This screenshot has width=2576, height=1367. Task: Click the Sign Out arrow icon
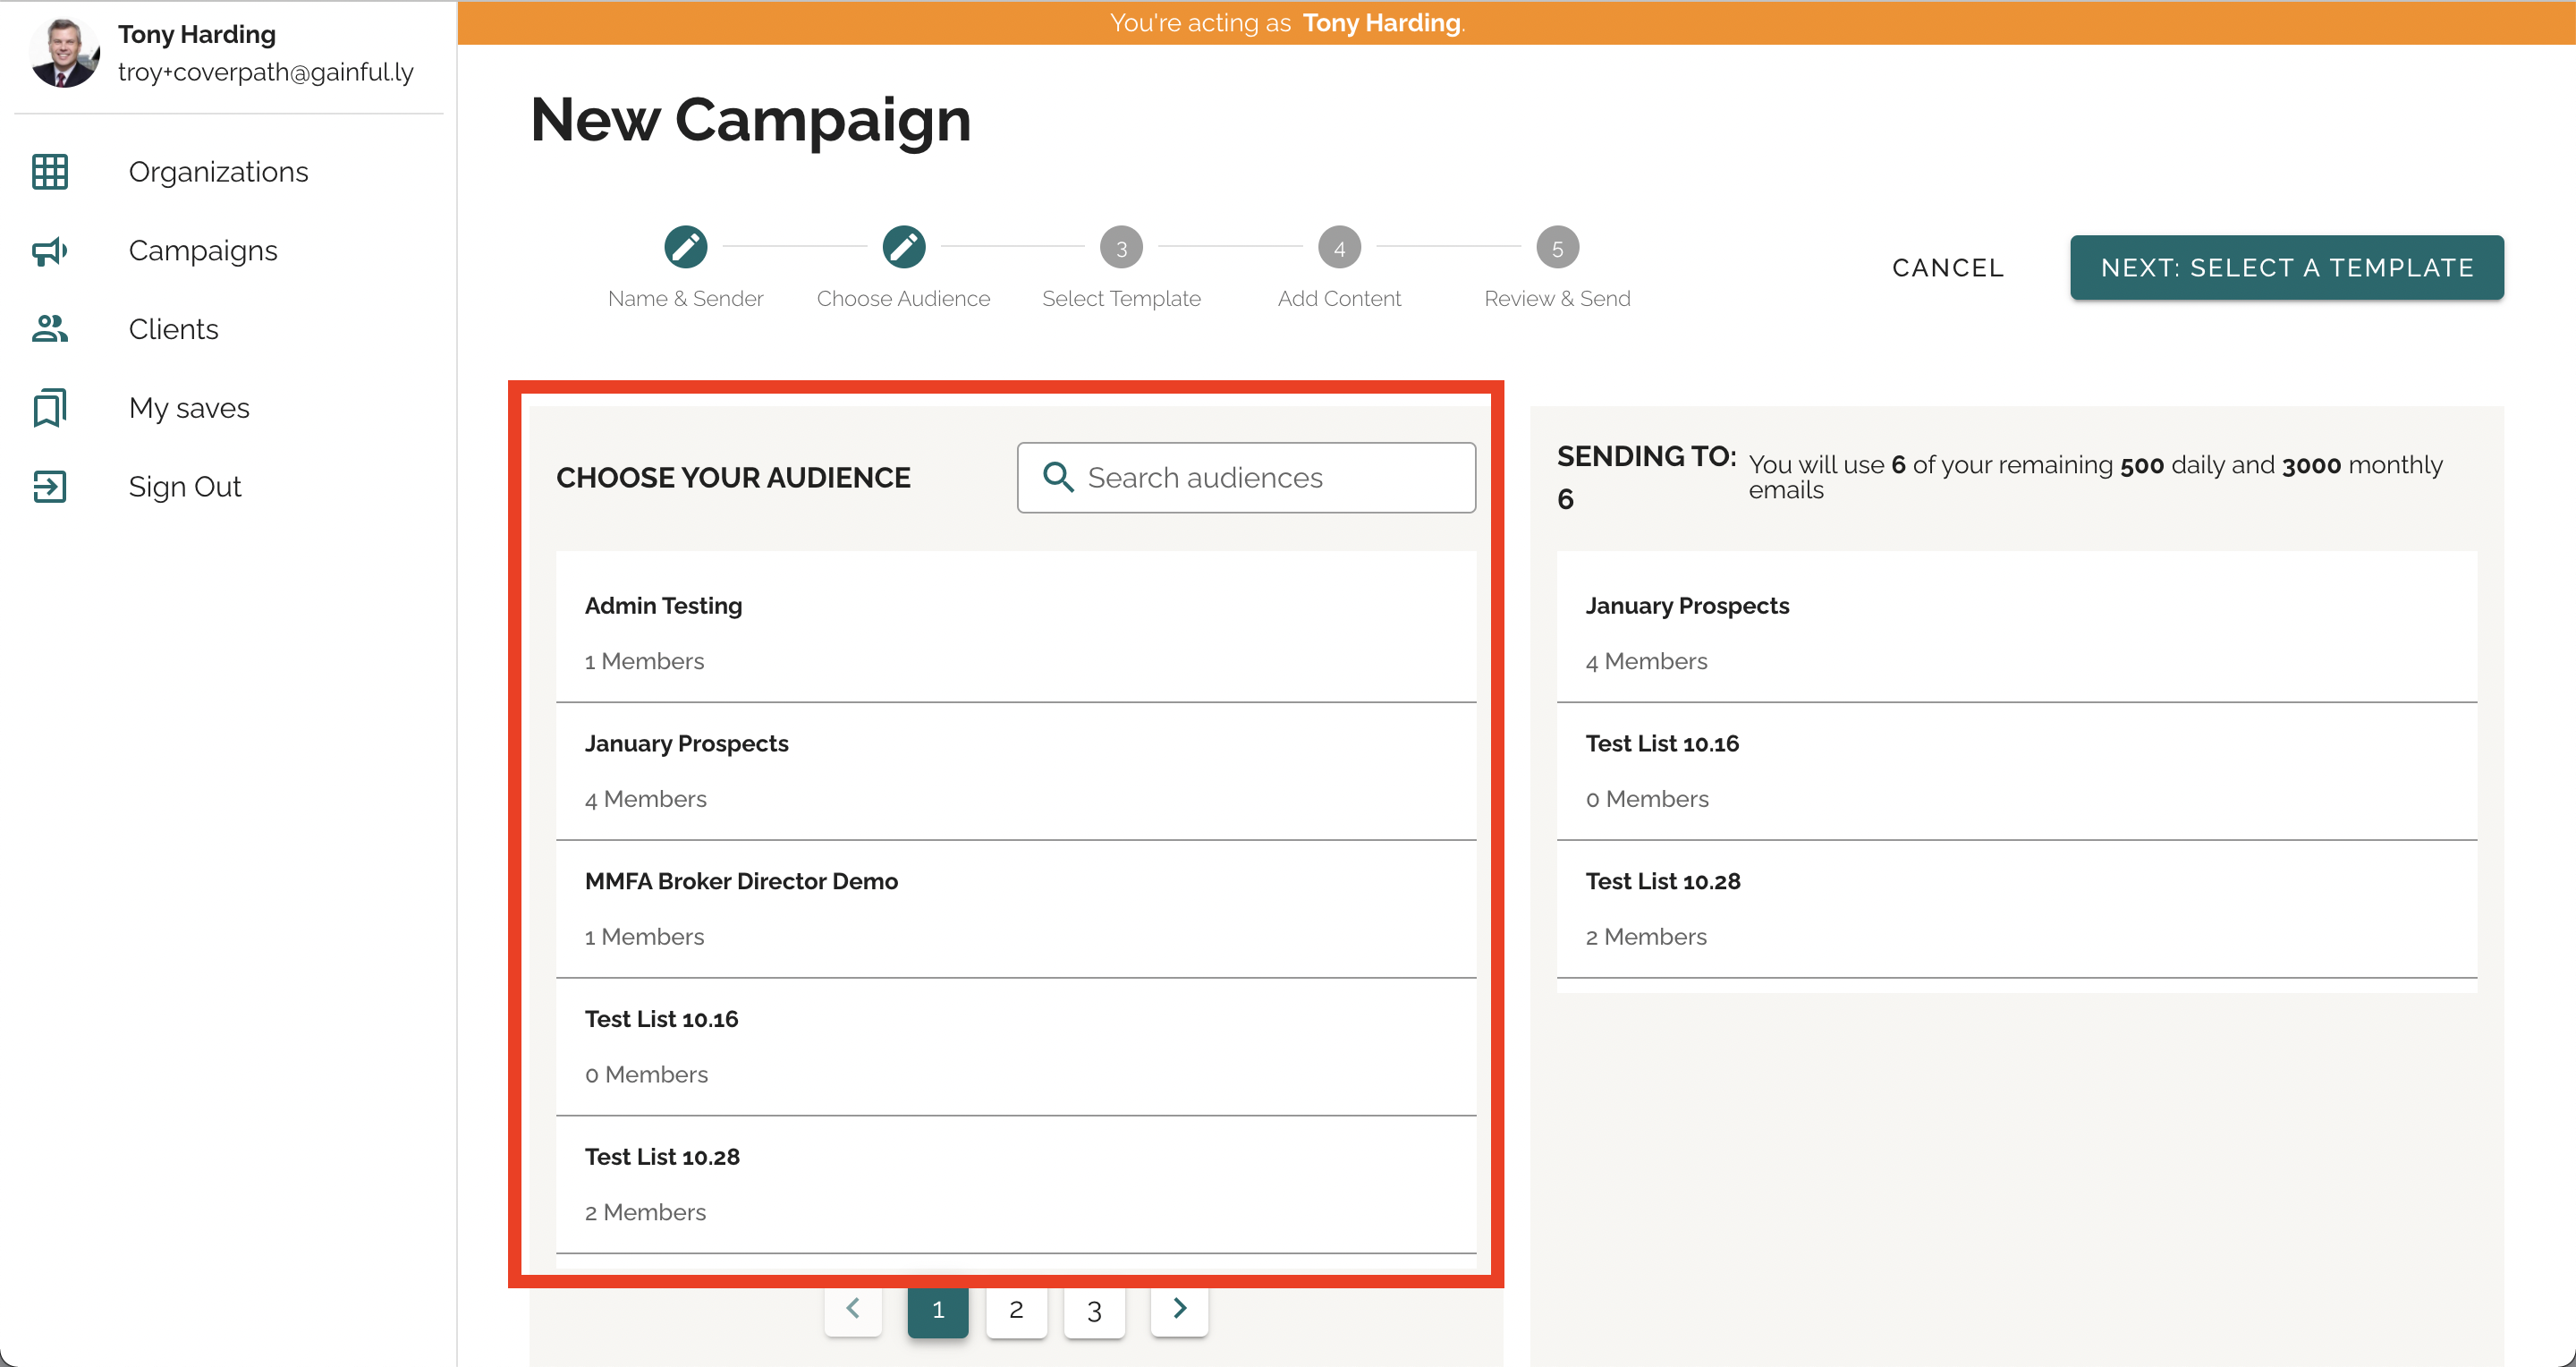click(50, 487)
